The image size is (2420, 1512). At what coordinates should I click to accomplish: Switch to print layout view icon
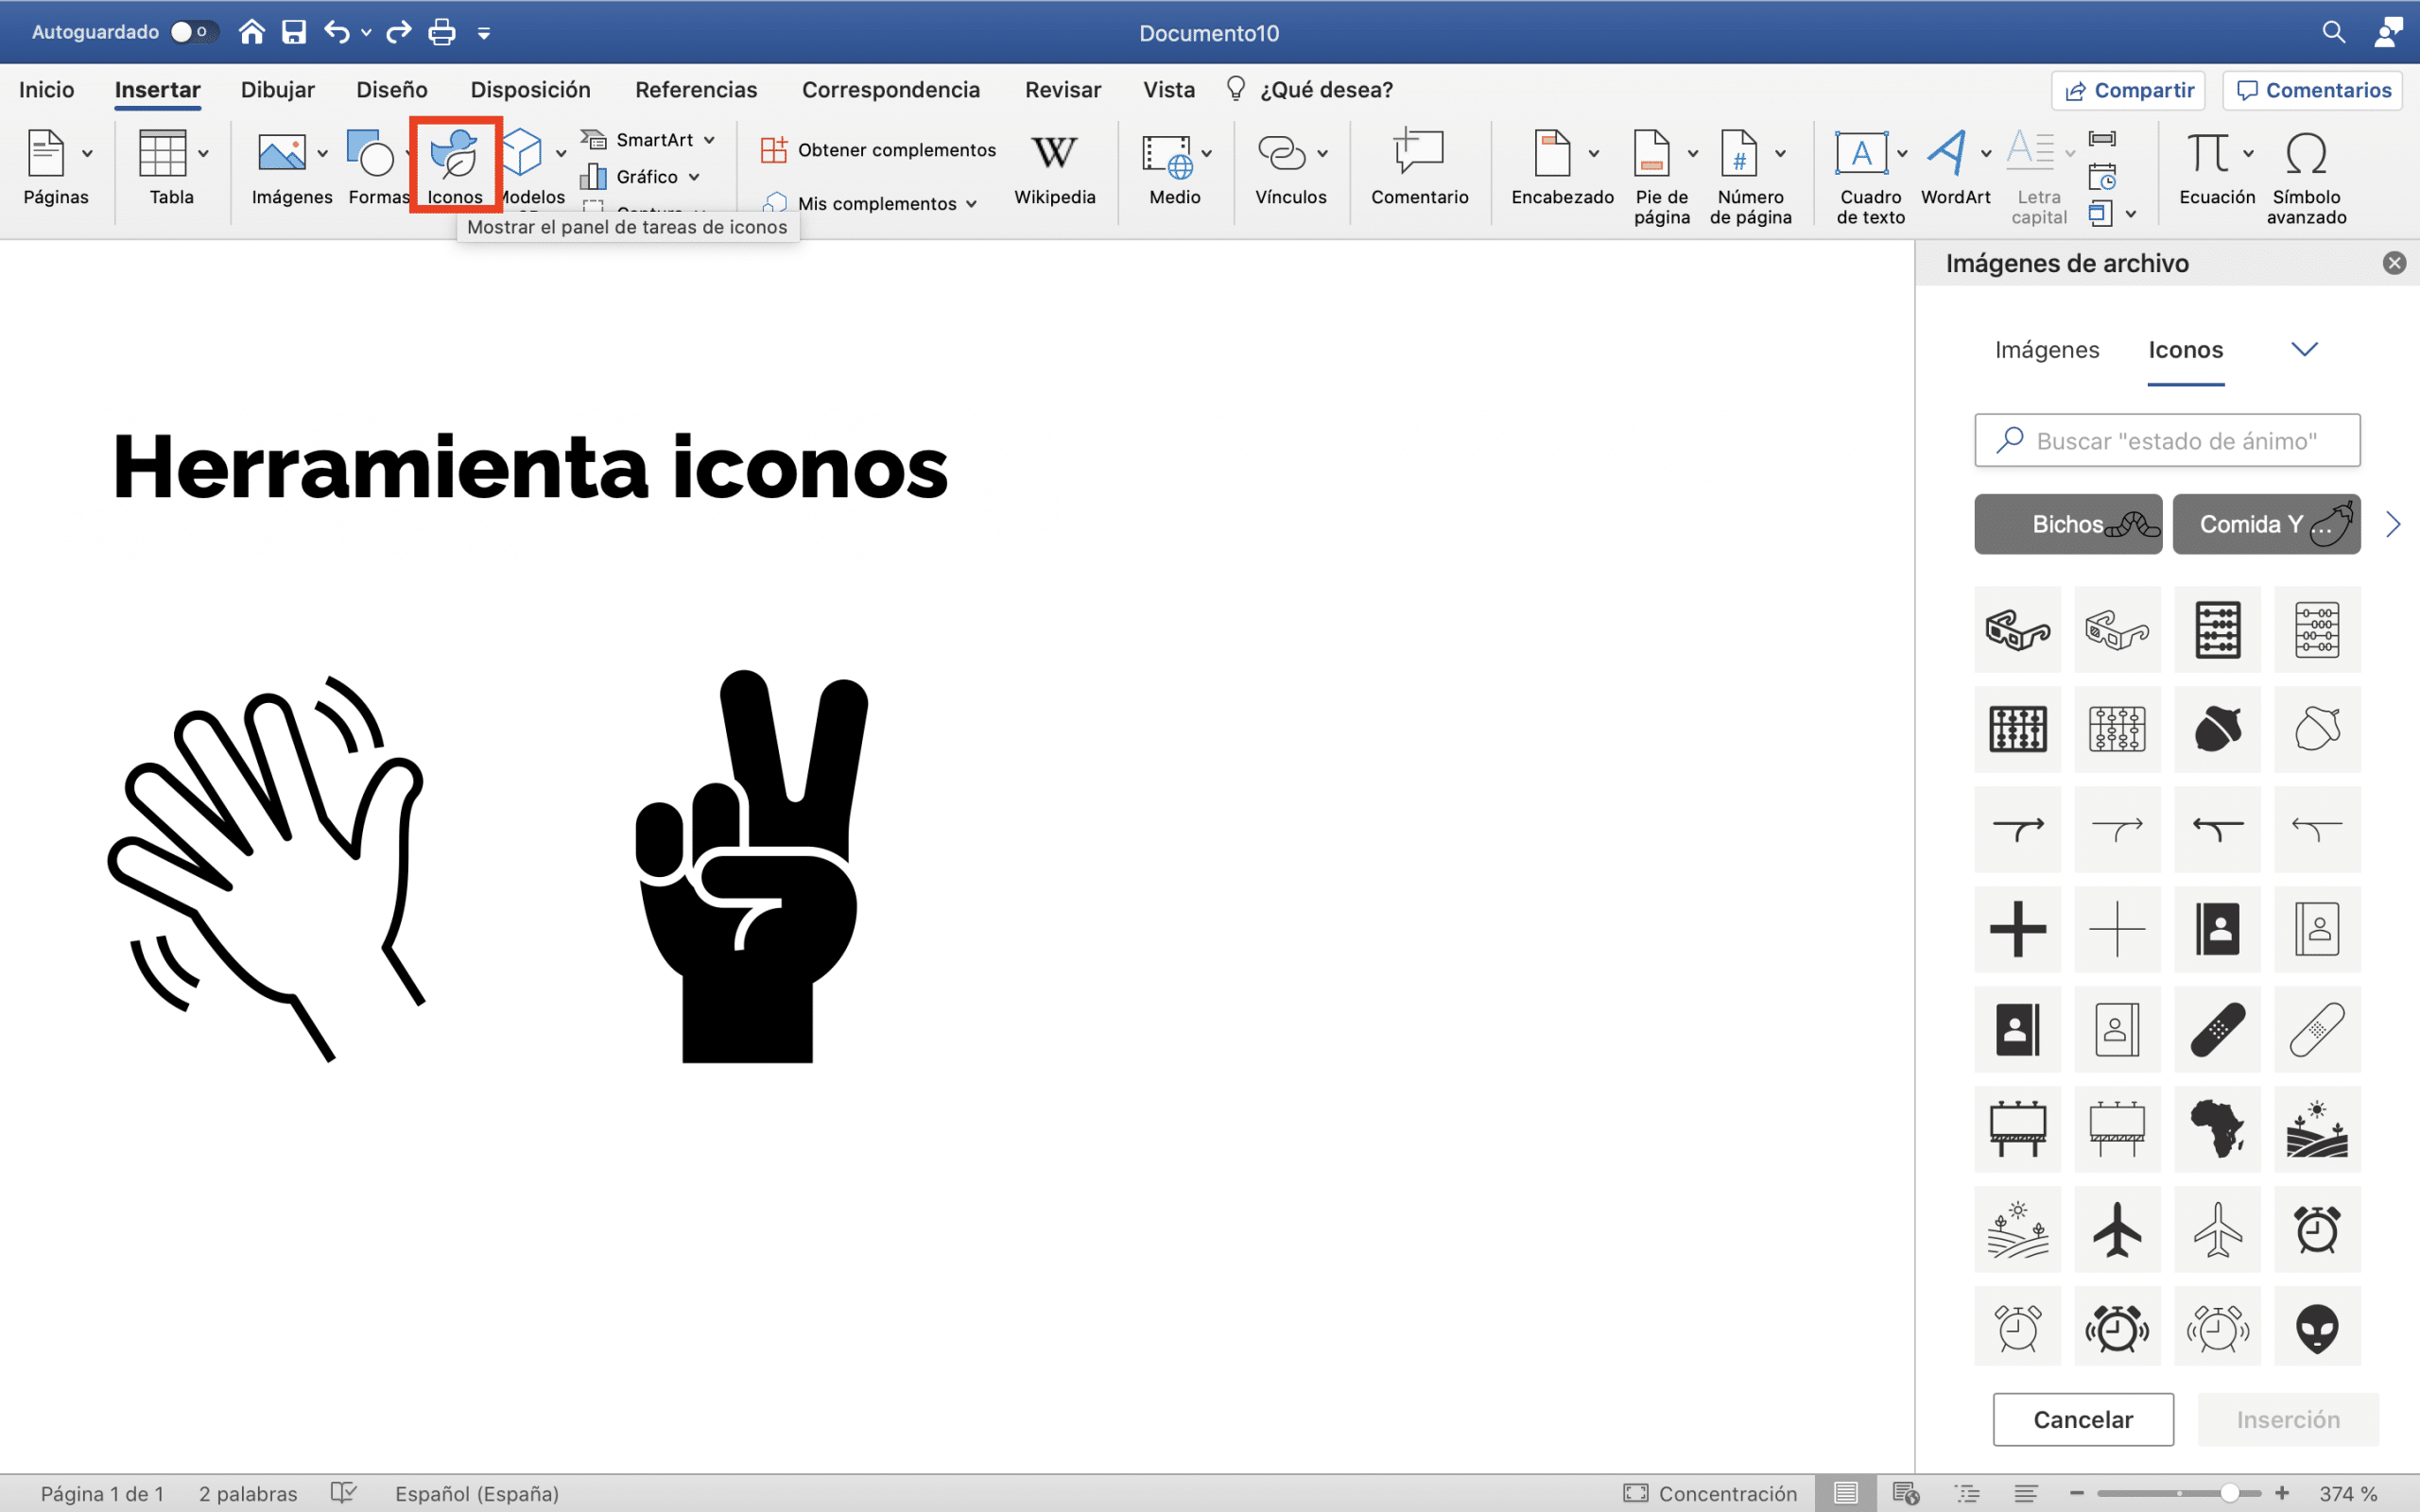(x=1845, y=1493)
